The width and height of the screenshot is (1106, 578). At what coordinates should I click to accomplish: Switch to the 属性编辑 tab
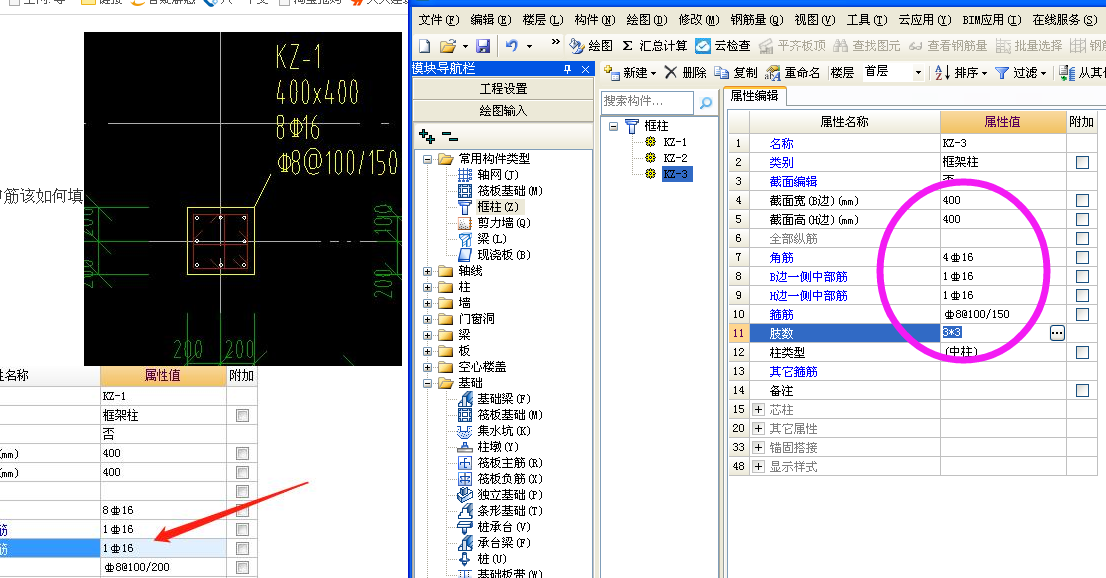coord(754,96)
